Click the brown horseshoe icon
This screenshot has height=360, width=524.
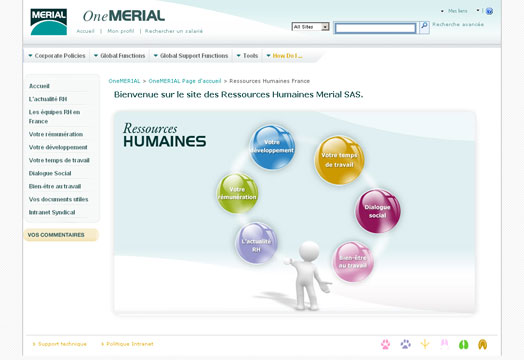pyautogui.click(x=483, y=344)
